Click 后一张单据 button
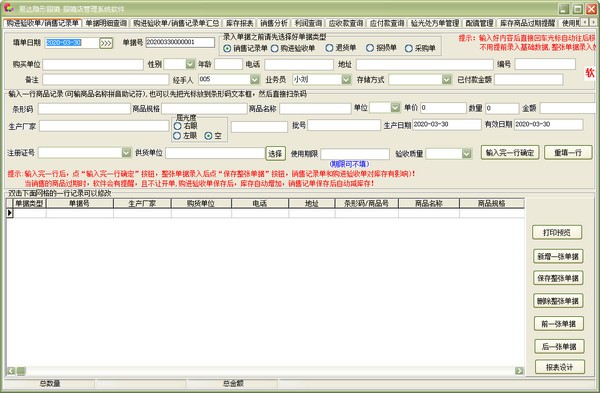This screenshot has width=600, height=393. point(559,347)
